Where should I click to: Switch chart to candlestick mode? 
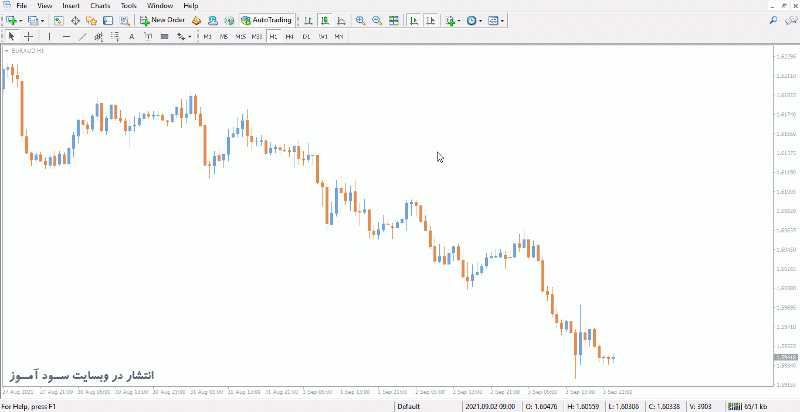click(325, 20)
